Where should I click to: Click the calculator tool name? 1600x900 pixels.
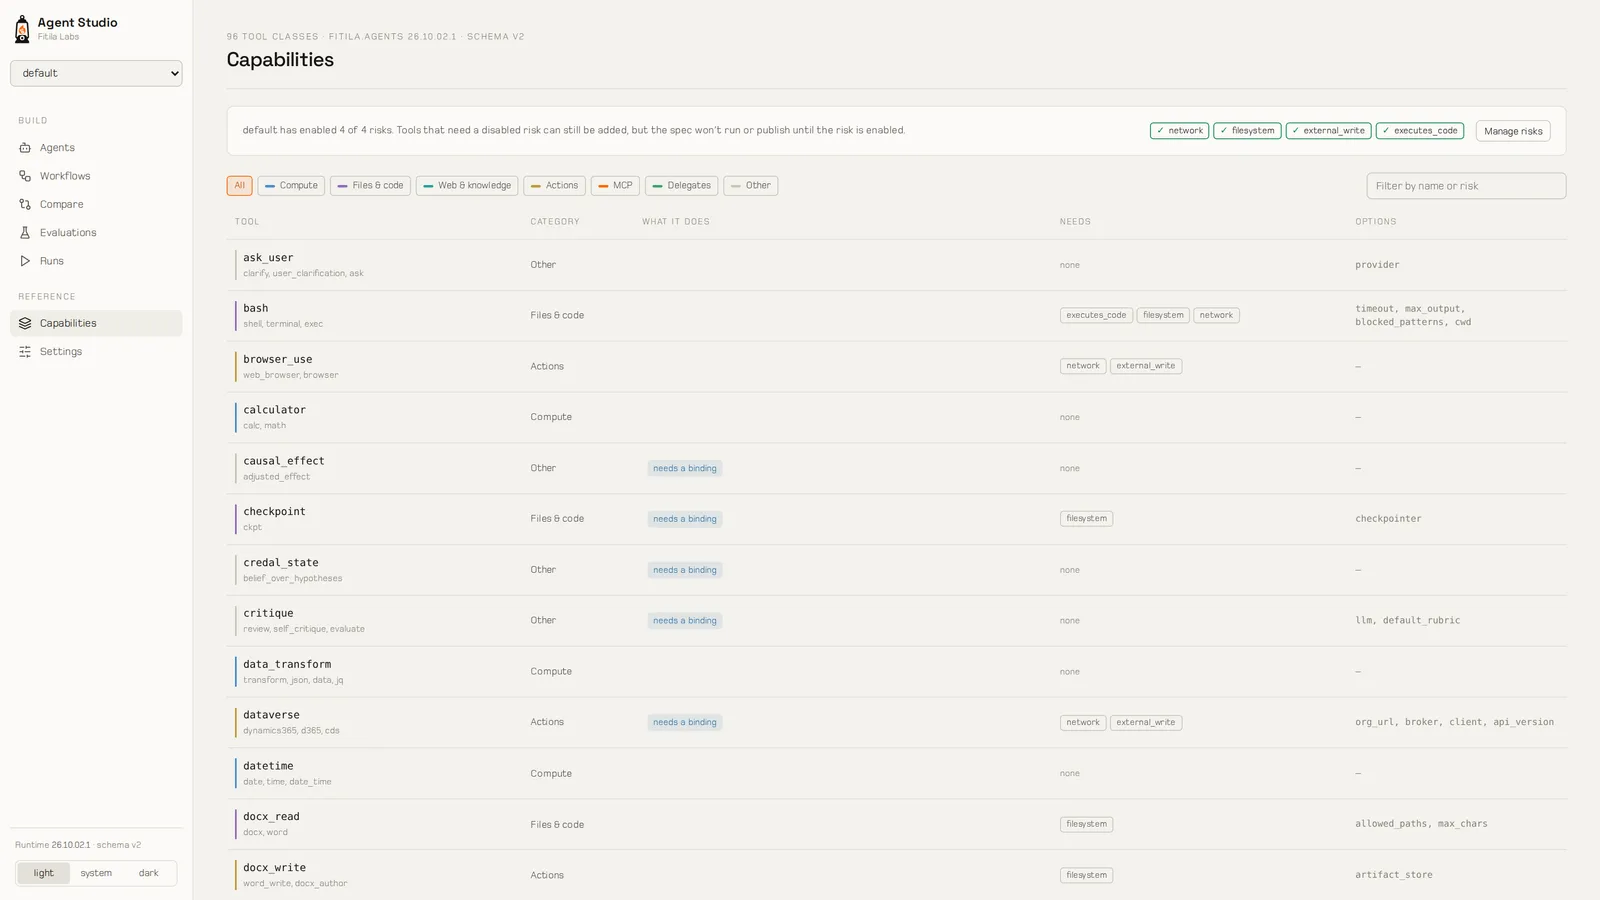[x=275, y=410]
